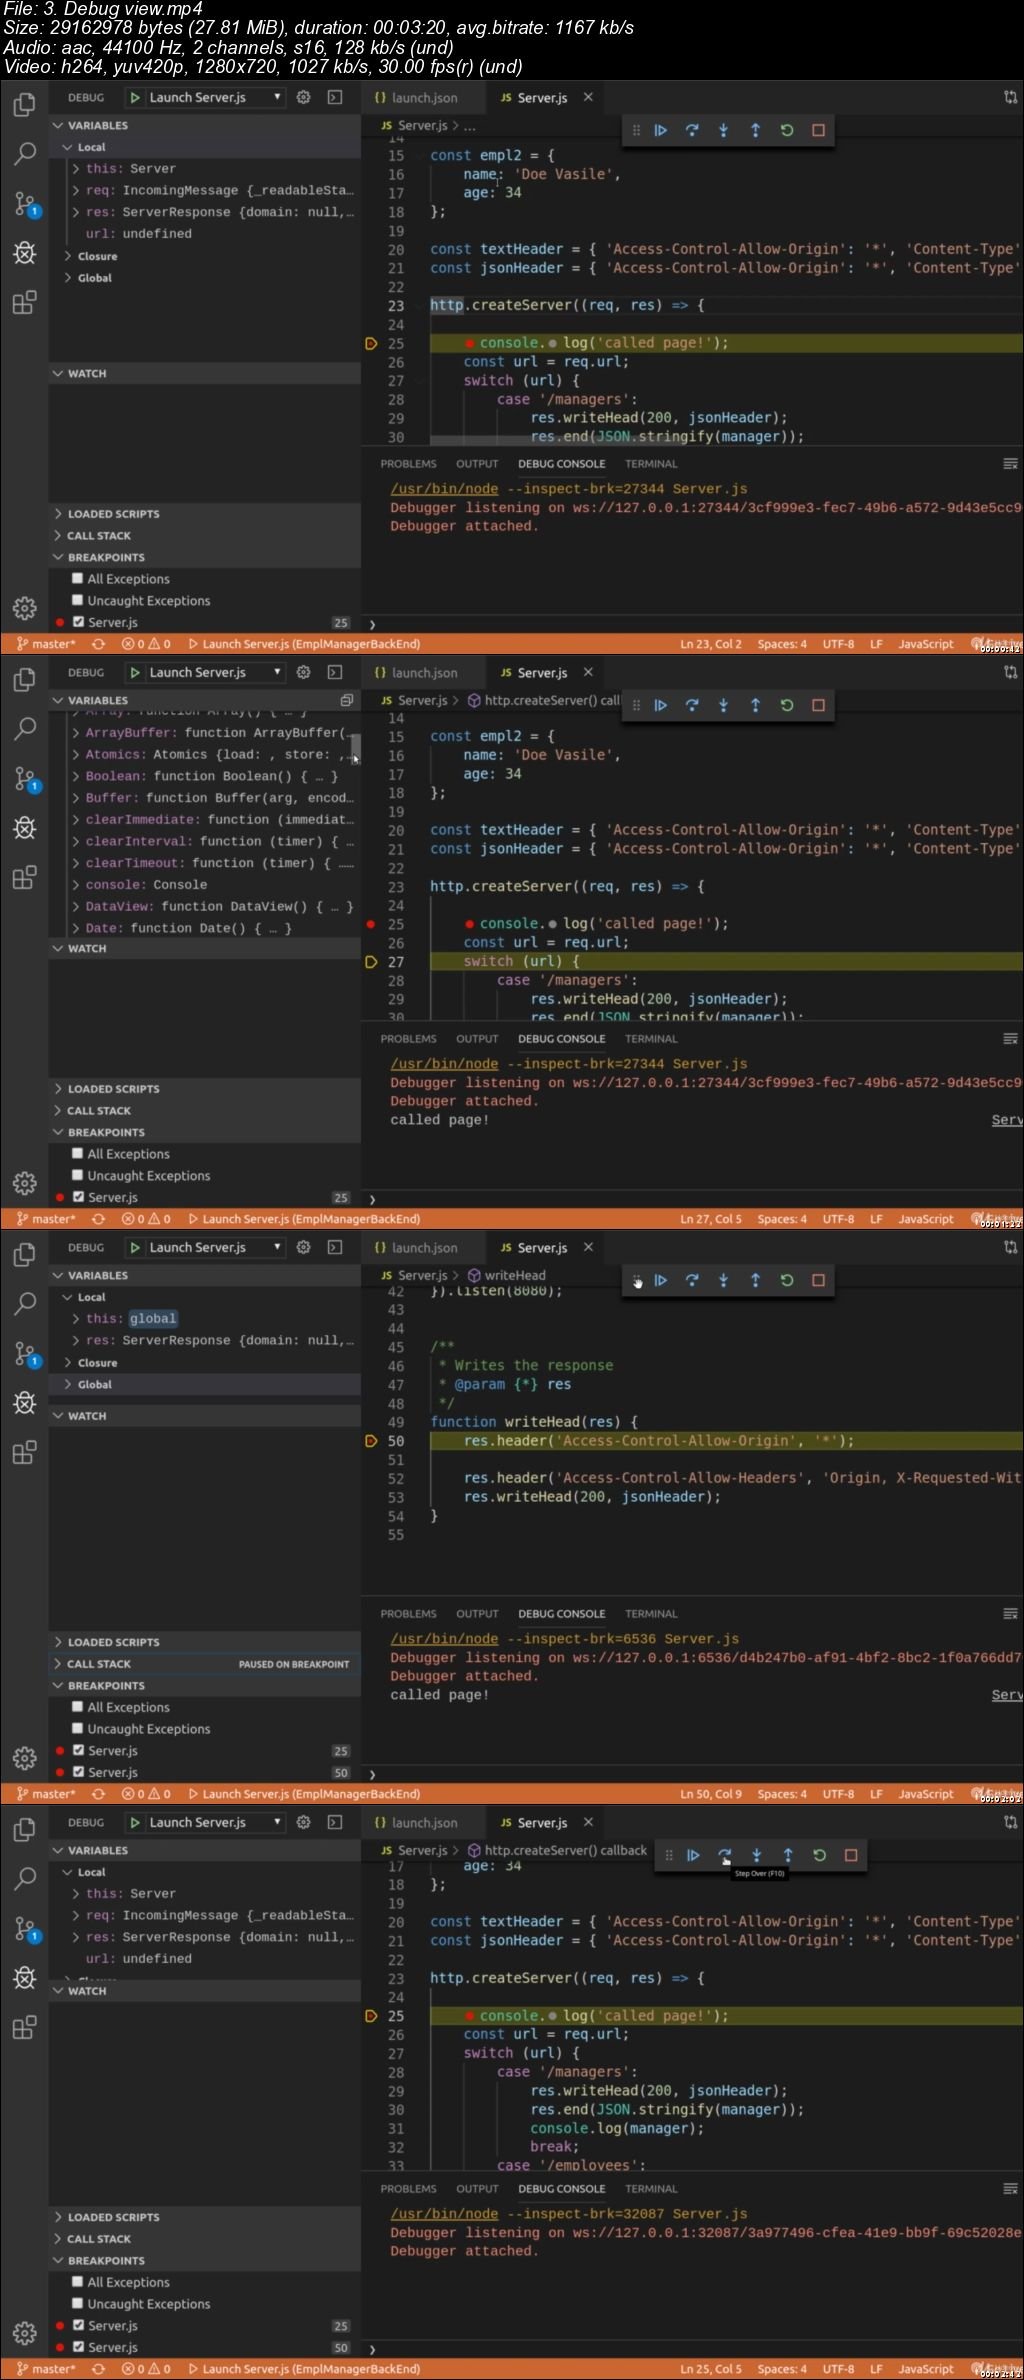This screenshot has height=2380, width=1024.
Task: Expand the 'this: global' variable
Action: tap(76, 1319)
